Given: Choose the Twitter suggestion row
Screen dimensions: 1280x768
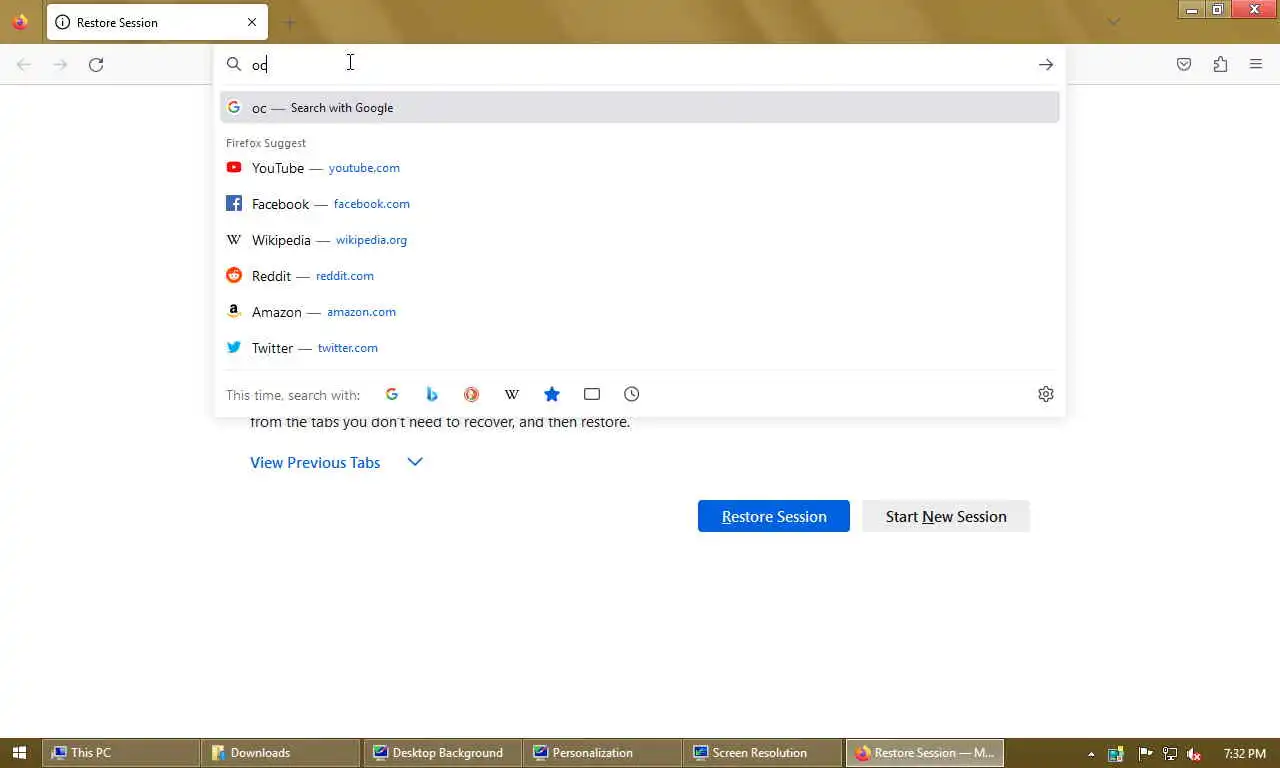Looking at the screenshot, I should point(640,348).
